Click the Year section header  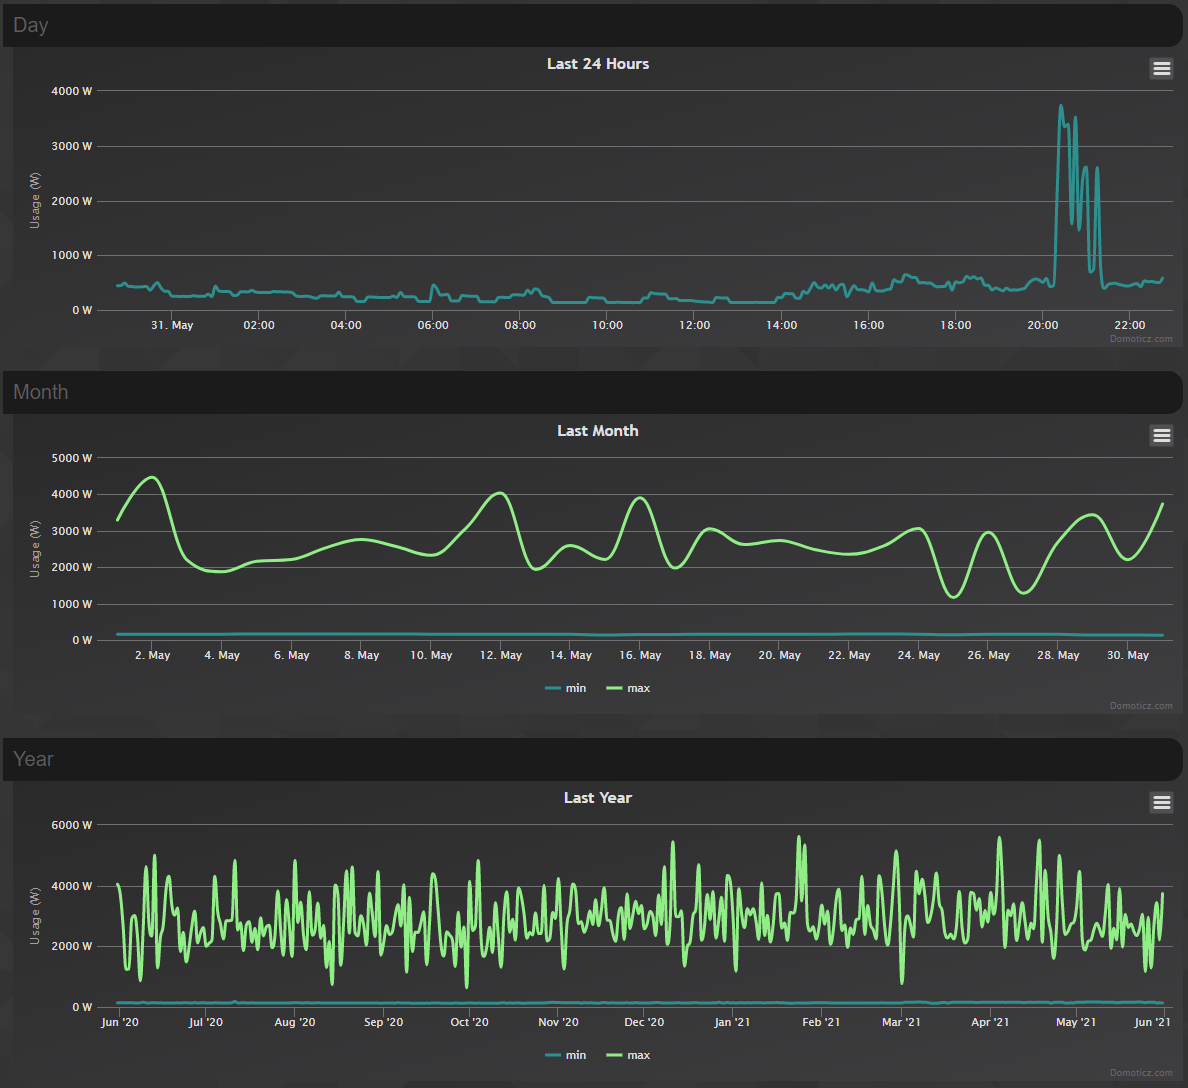[x=592, y=759]
